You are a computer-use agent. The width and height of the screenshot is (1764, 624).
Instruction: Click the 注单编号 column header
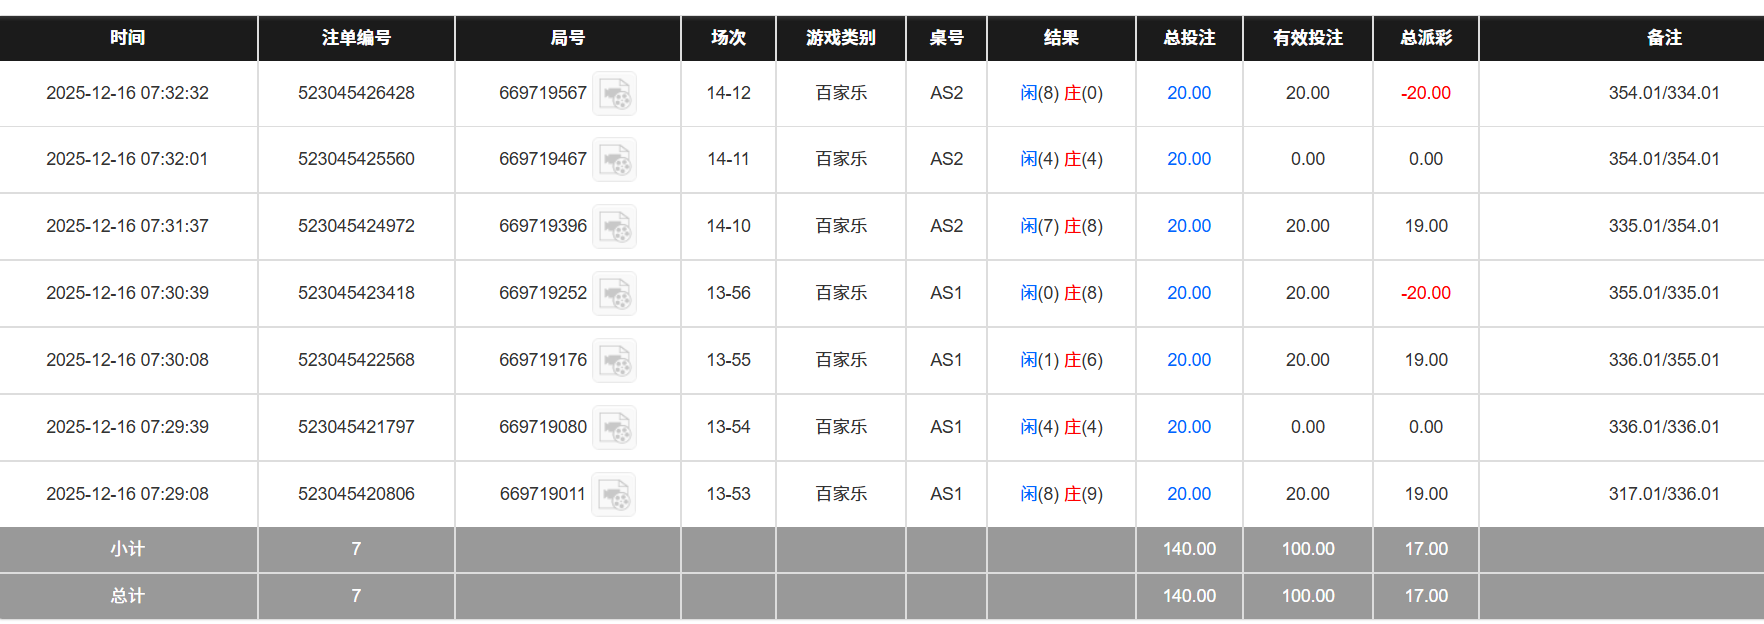[356, 38]
